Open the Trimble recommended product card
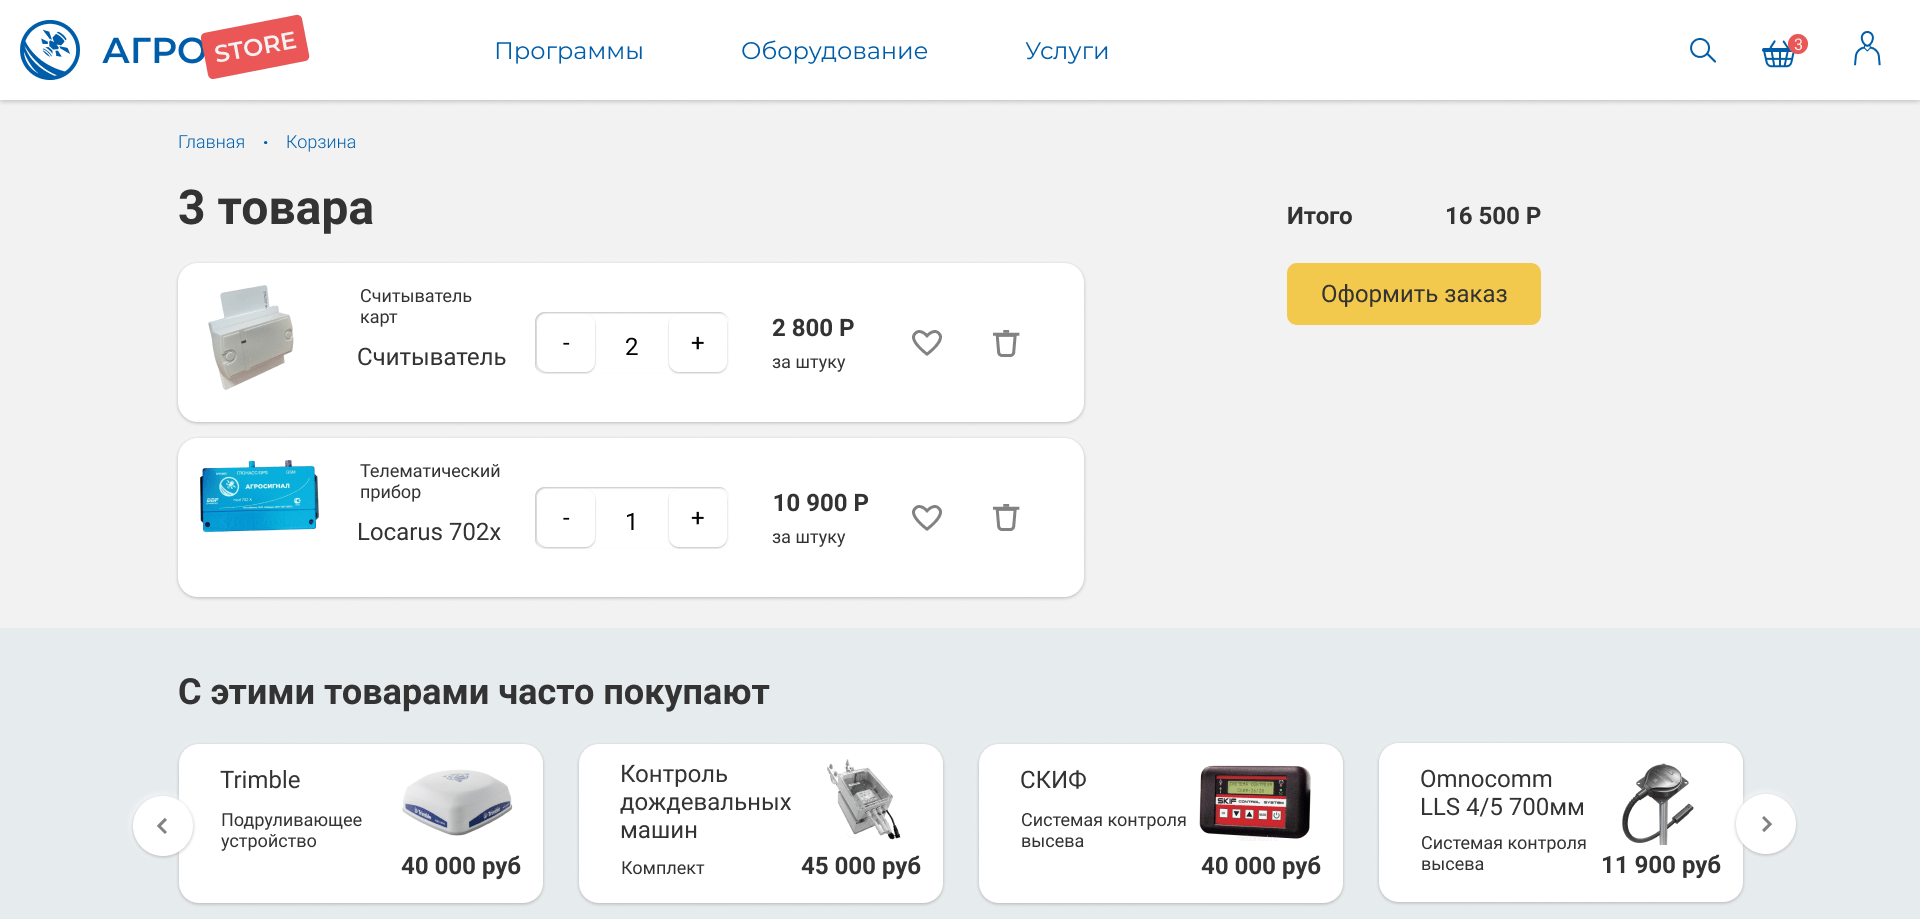1920x919 pixels. [361, 823]
